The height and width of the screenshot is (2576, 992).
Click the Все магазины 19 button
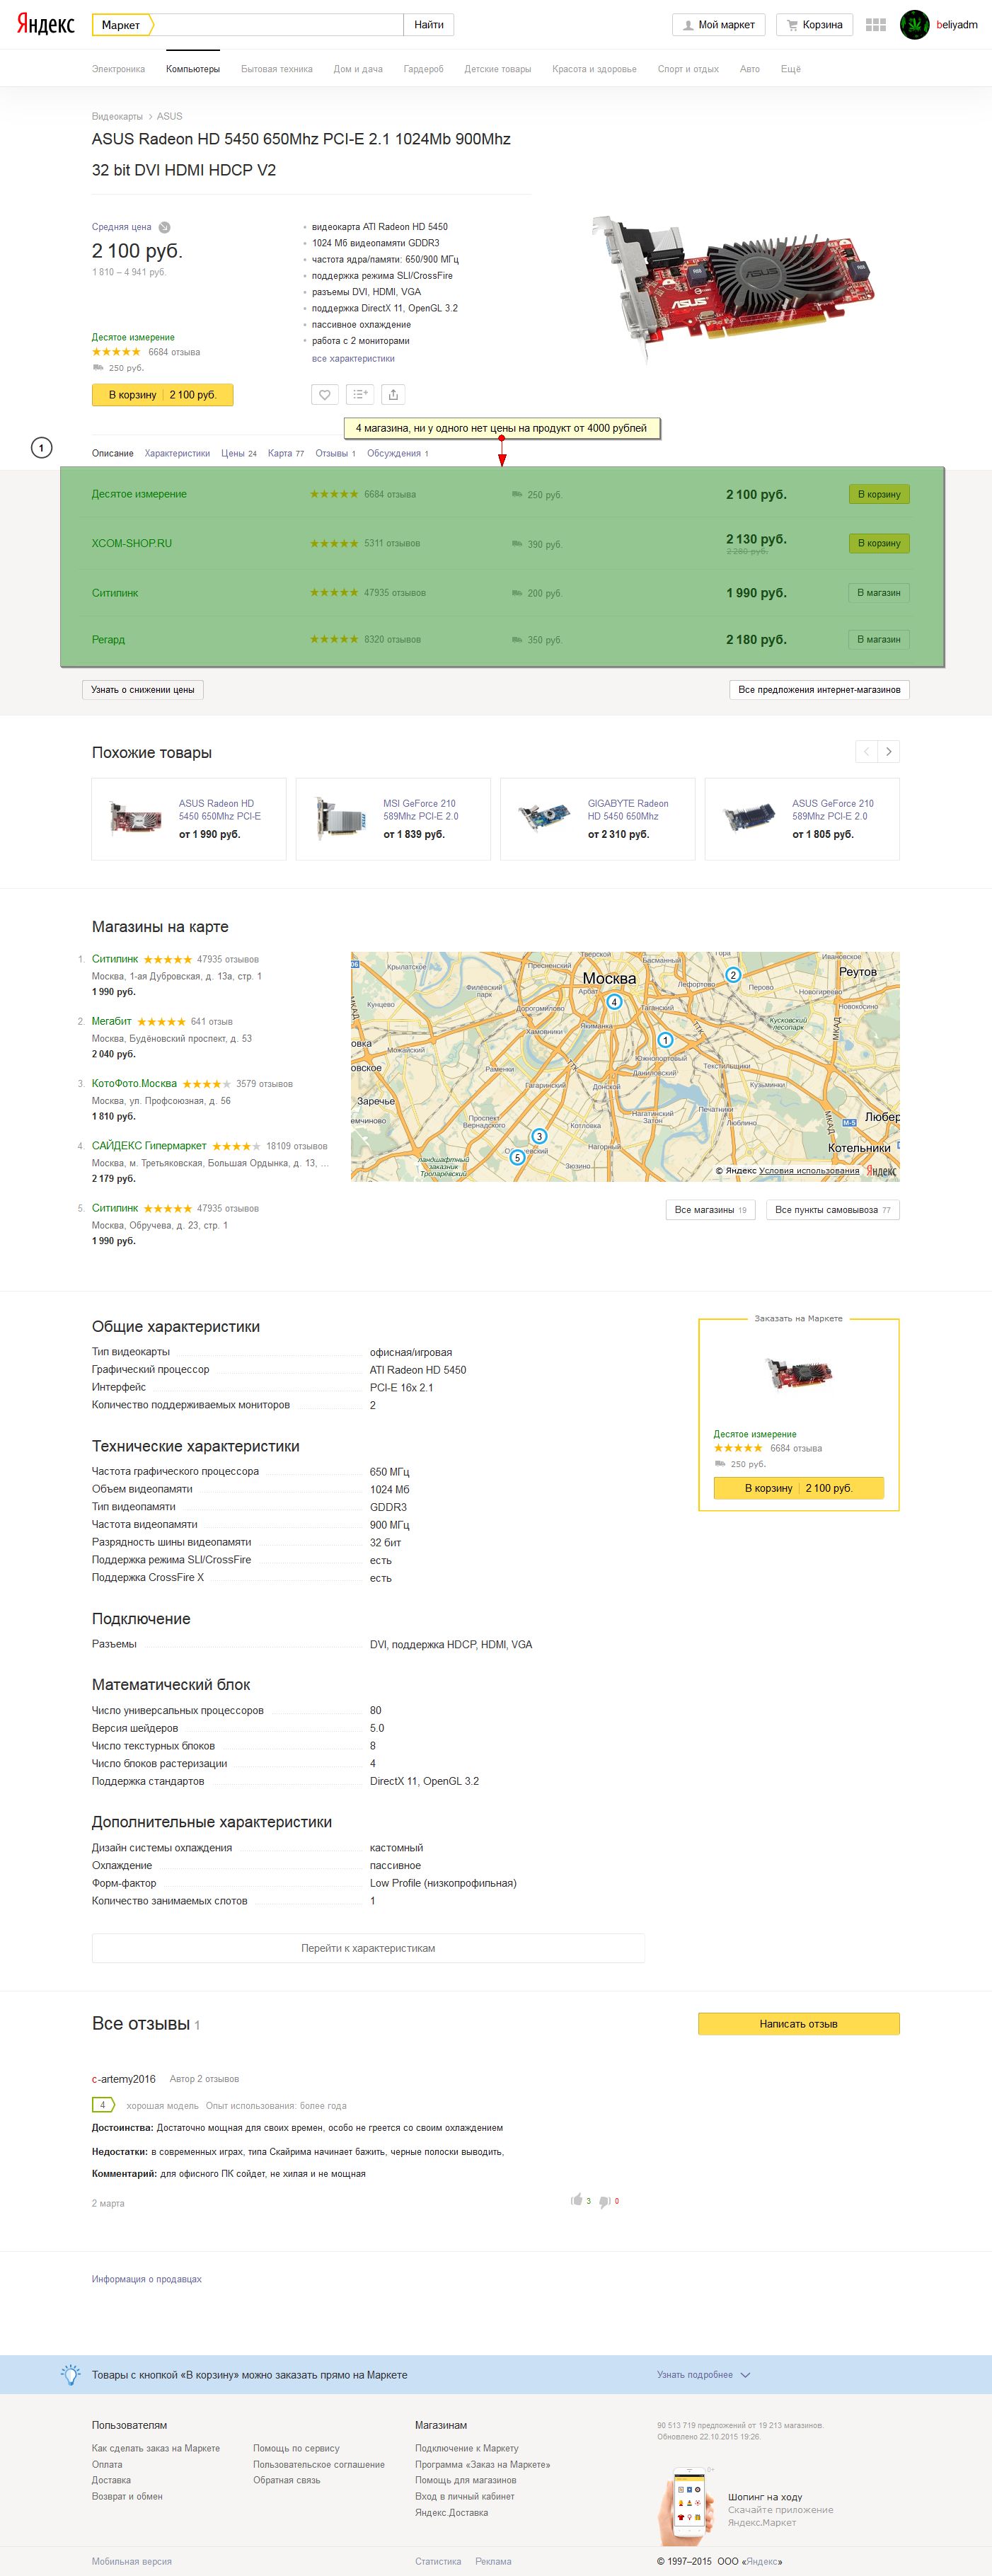coord(711,1210)
